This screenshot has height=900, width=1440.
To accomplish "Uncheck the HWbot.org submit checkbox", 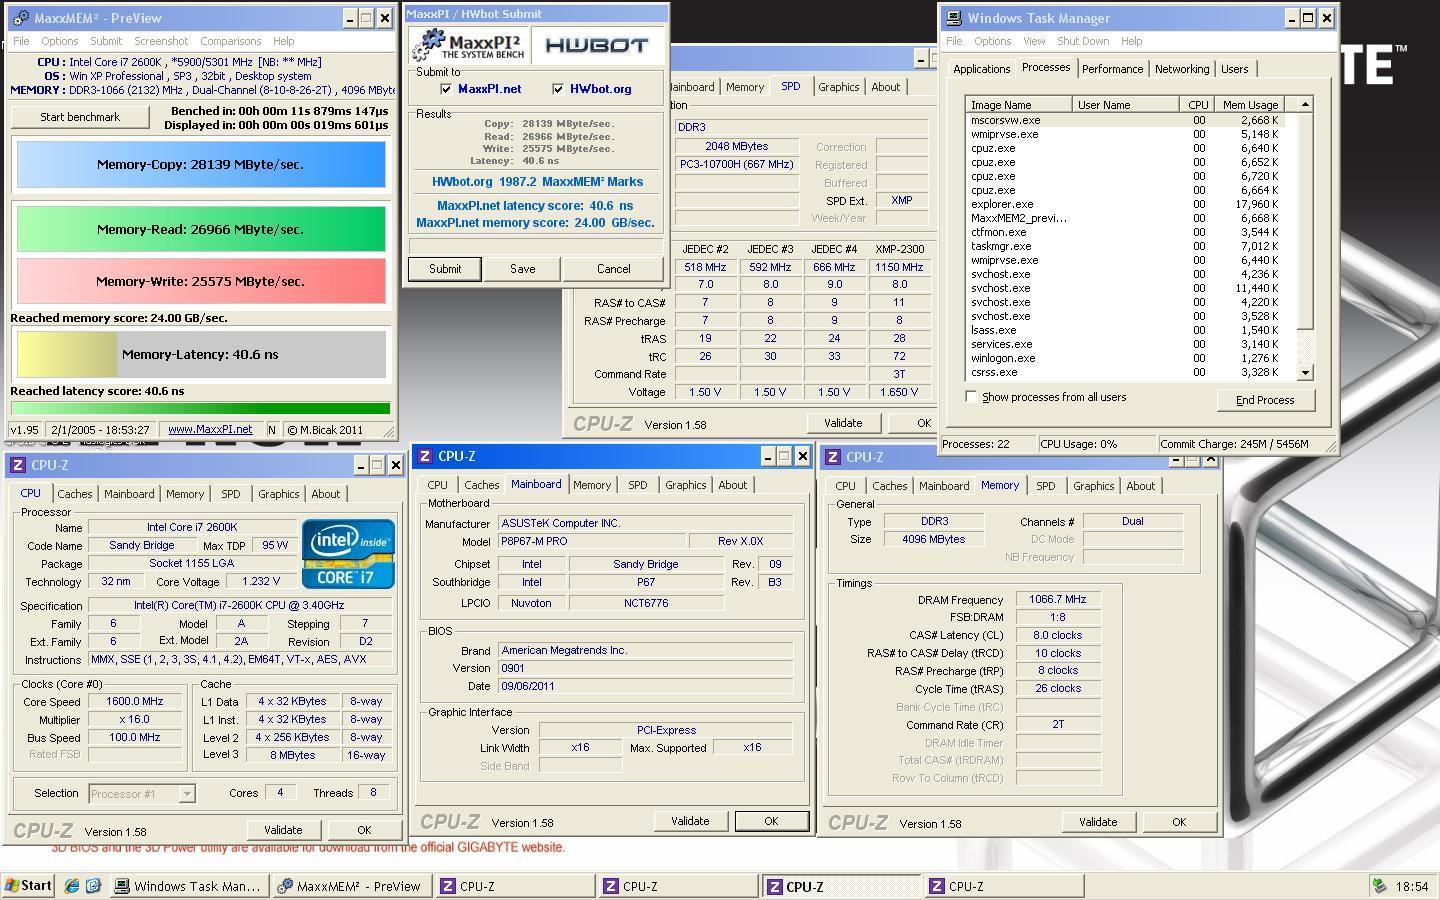I will 558,89.
